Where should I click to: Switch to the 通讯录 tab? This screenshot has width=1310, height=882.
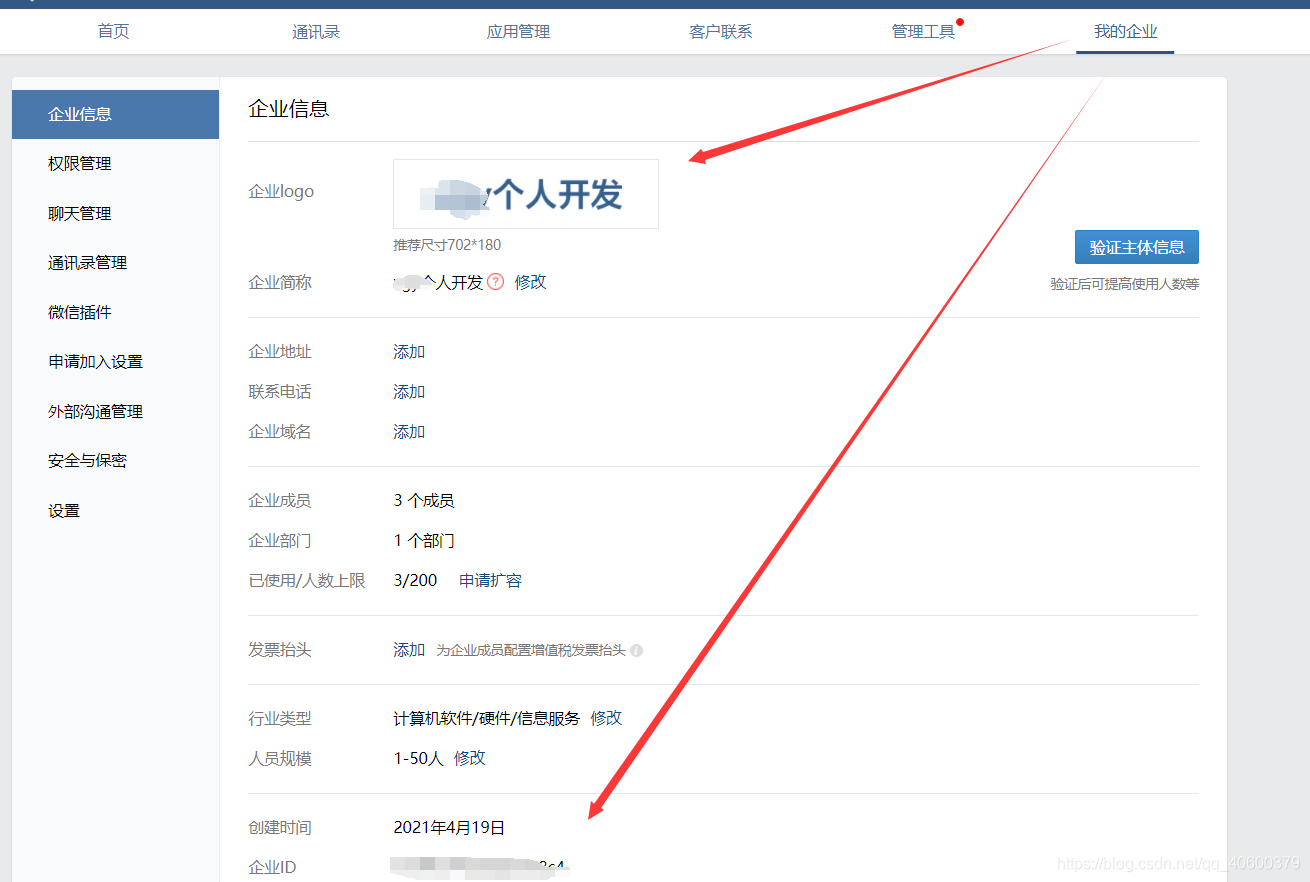pos(316,31)
